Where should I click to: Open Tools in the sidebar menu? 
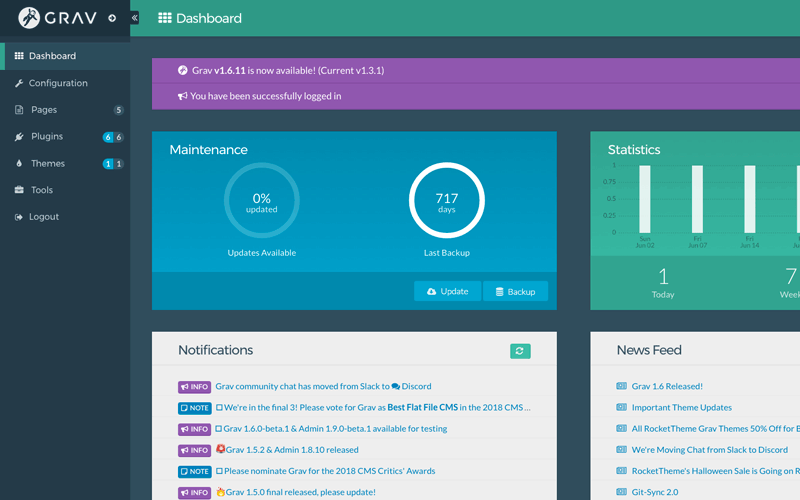(65, 190)
